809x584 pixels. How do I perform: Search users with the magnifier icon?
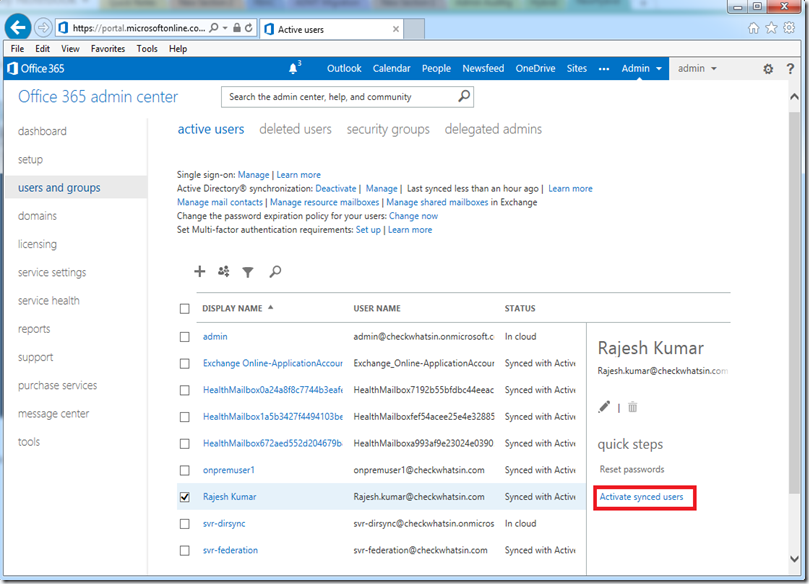tap(275, 271)
